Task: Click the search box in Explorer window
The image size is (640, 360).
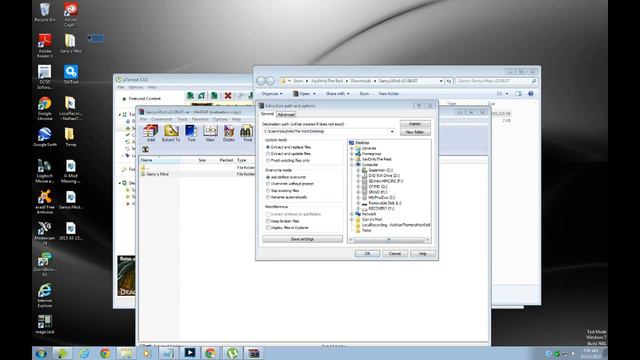Action: pos(496,81)
